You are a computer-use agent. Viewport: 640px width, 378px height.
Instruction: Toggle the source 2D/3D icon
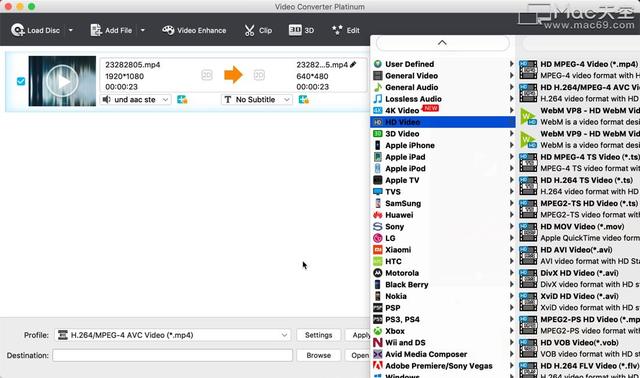tap(207, 75)
